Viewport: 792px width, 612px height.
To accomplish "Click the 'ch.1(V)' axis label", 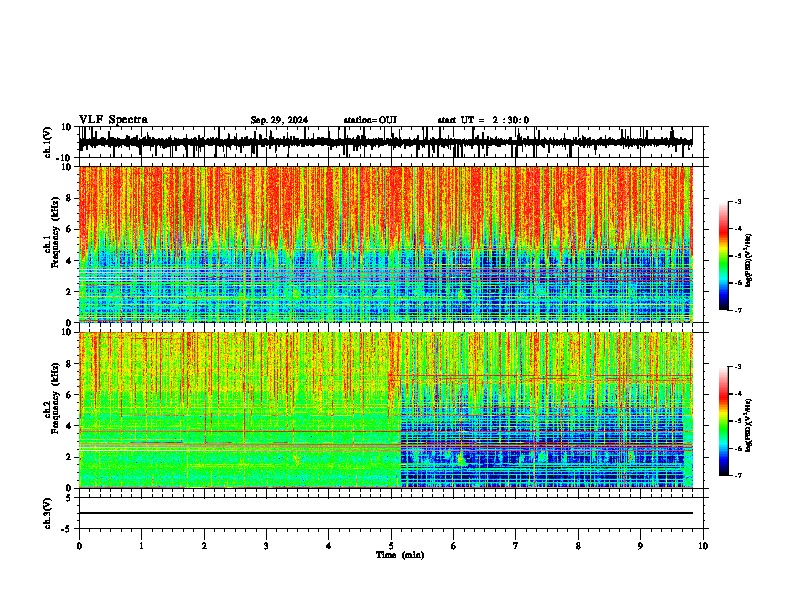I will click(x=48, y=142).
